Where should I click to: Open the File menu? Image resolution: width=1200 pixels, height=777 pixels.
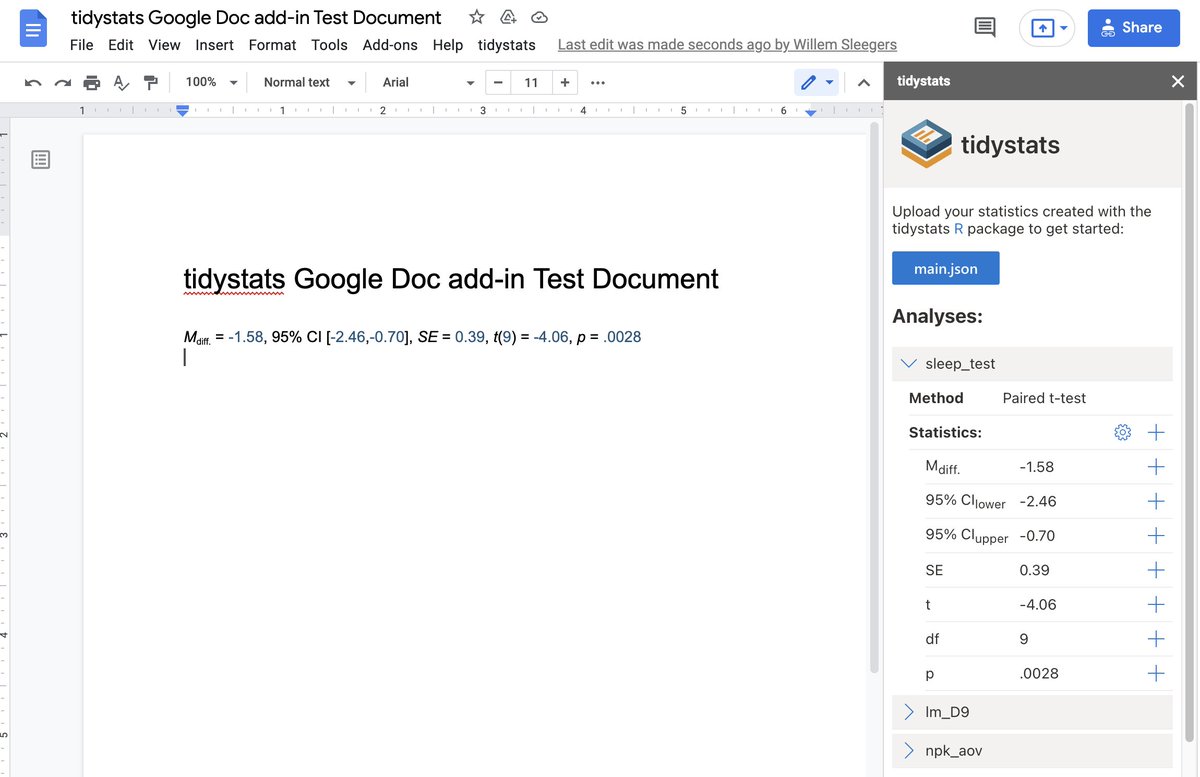coord(81,45)
